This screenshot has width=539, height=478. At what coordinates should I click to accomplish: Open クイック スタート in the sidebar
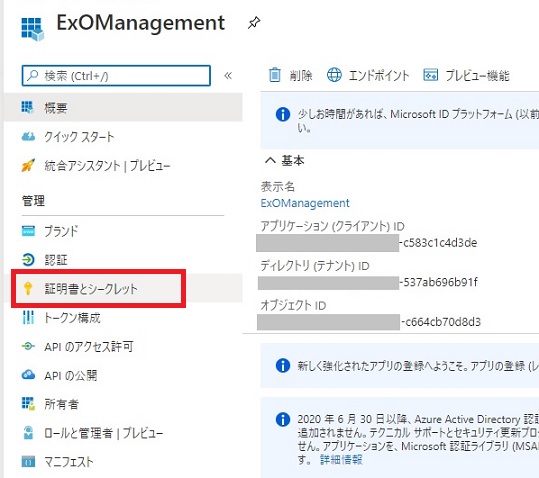pyautogui.click(x=79, y=137)
